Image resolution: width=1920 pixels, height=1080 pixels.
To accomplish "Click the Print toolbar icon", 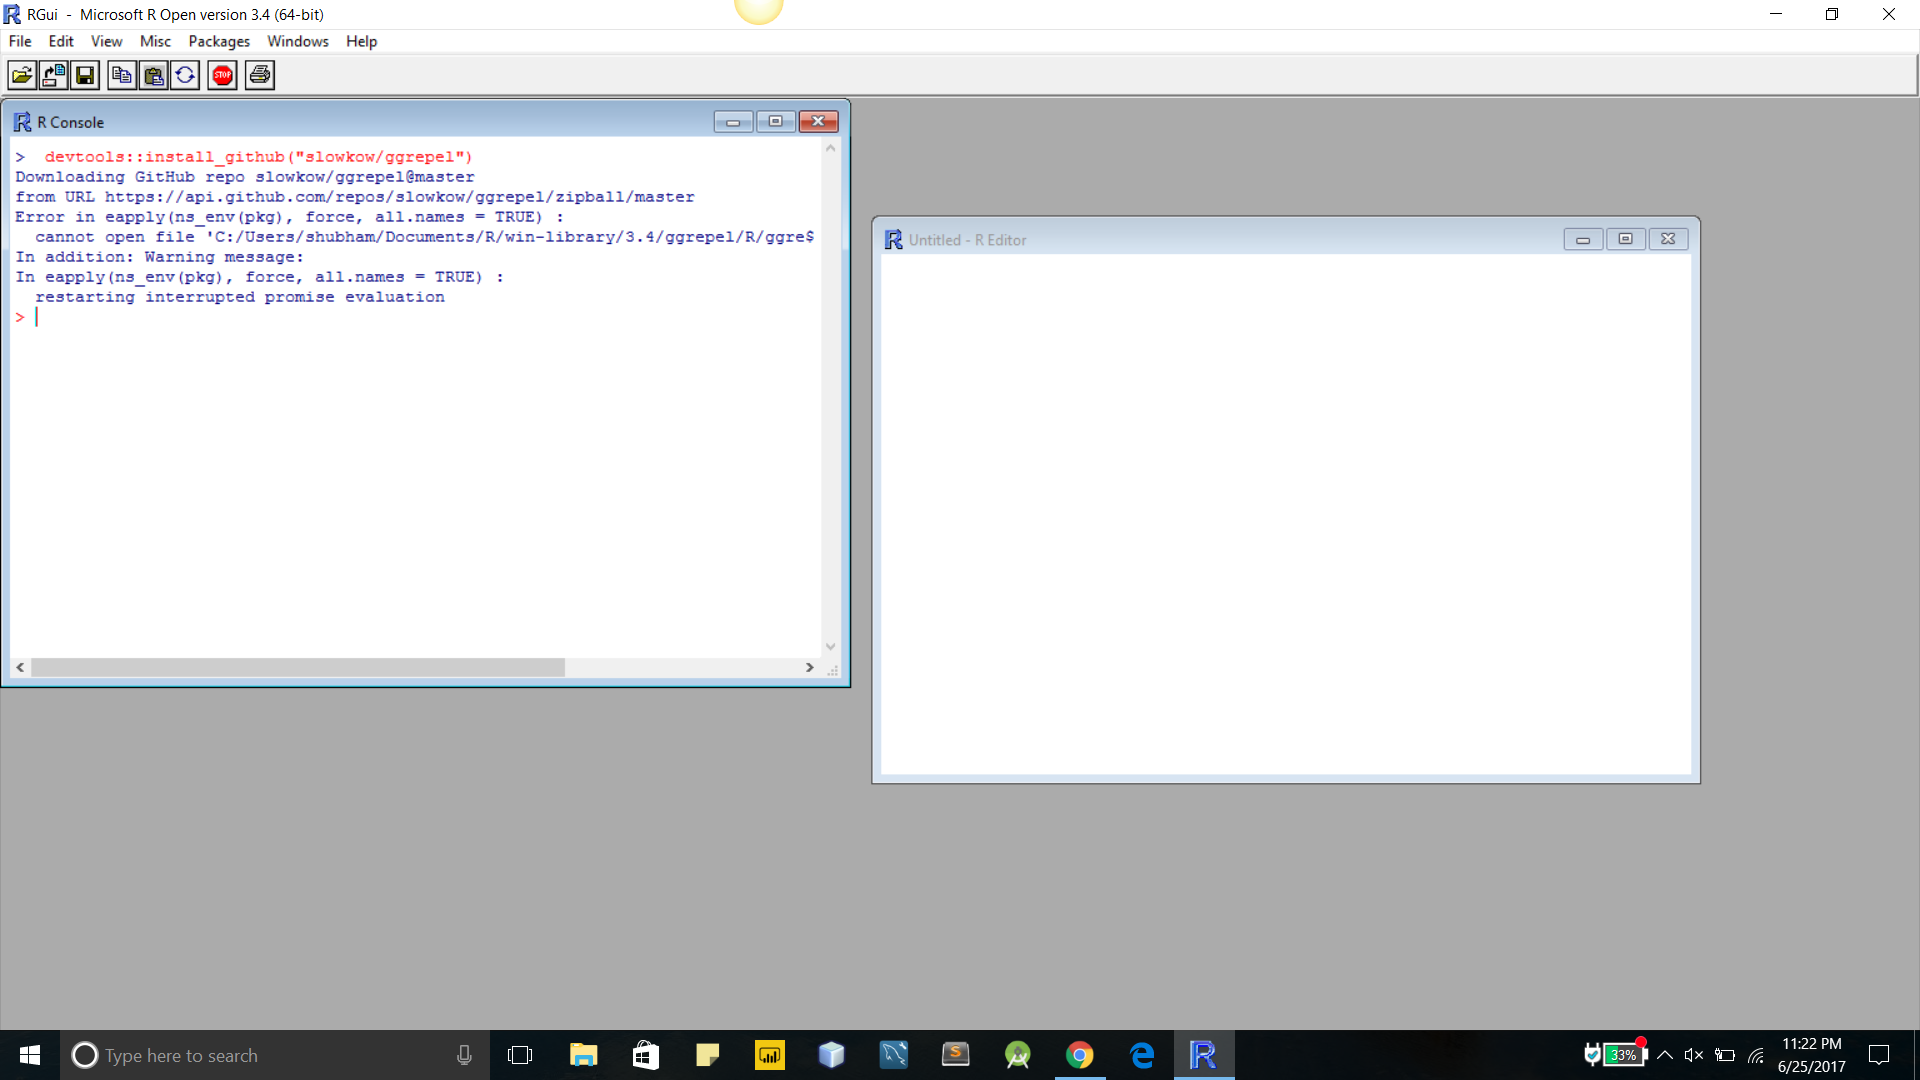I will 259,75.
